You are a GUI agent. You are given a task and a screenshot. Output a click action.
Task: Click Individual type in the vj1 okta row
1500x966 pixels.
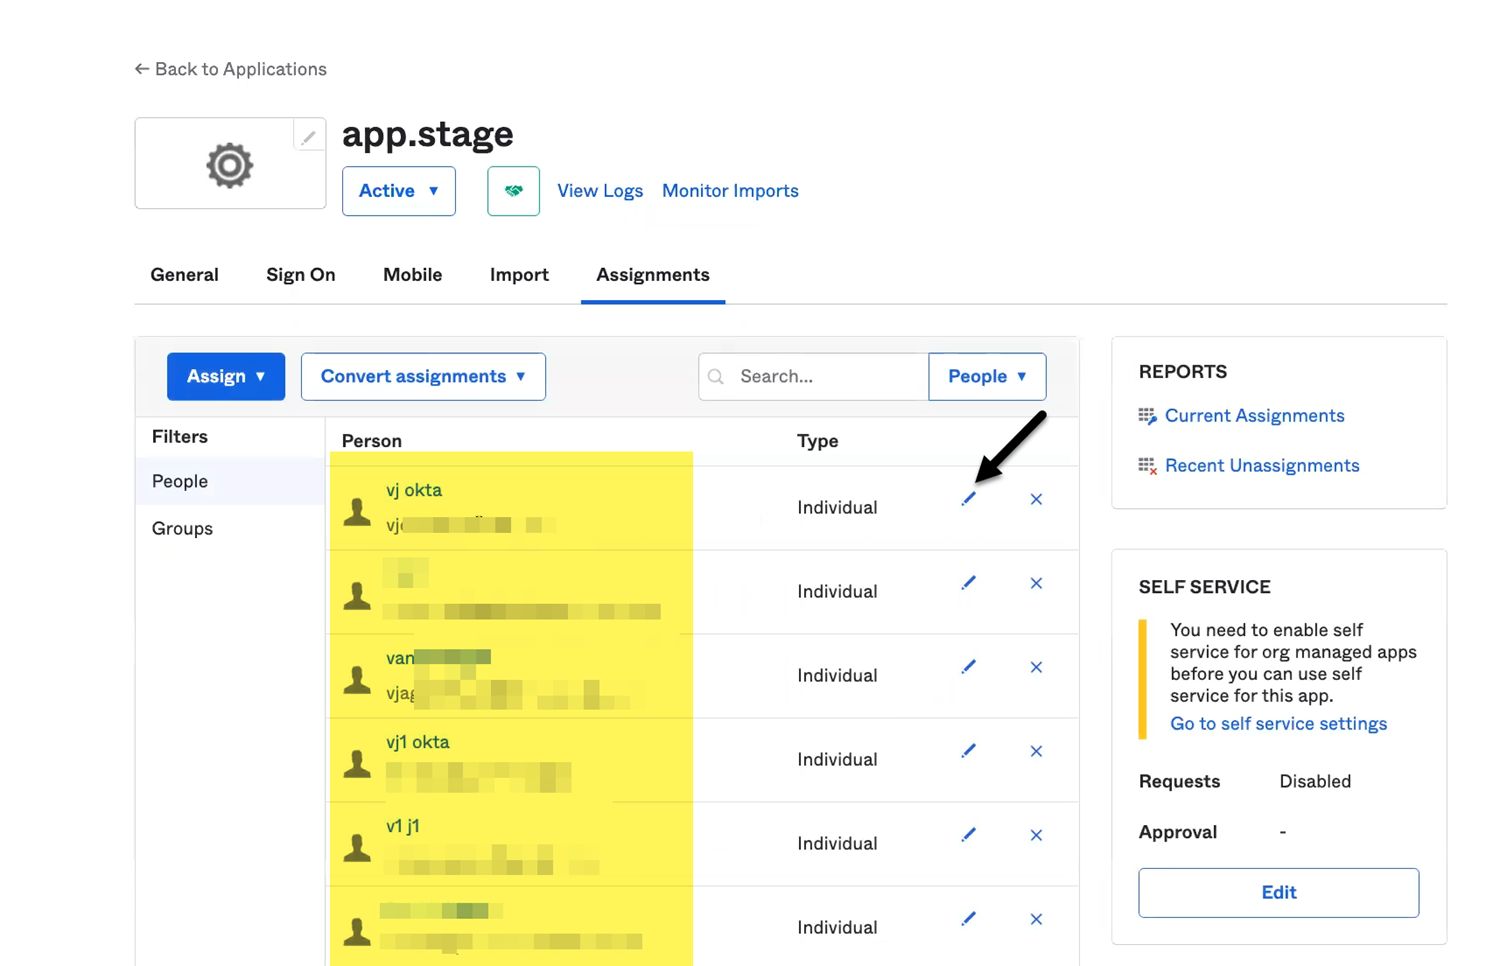click(x=837, y=760)
